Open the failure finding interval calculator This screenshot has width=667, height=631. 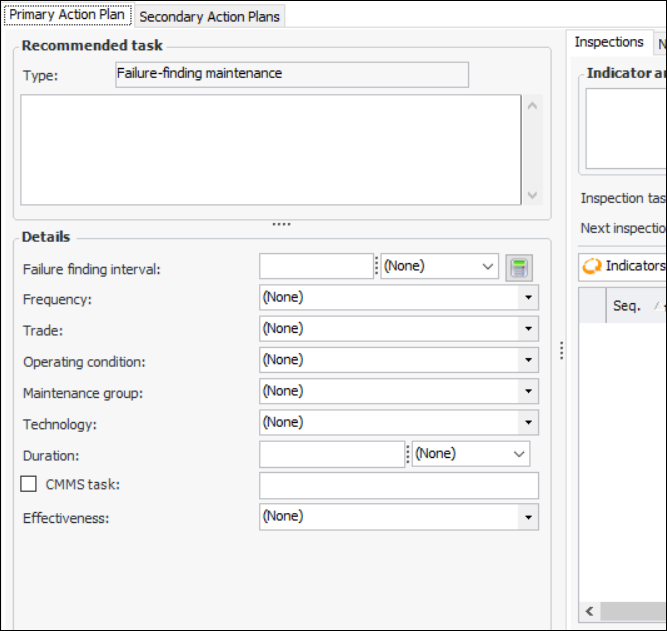coord(519,268)
